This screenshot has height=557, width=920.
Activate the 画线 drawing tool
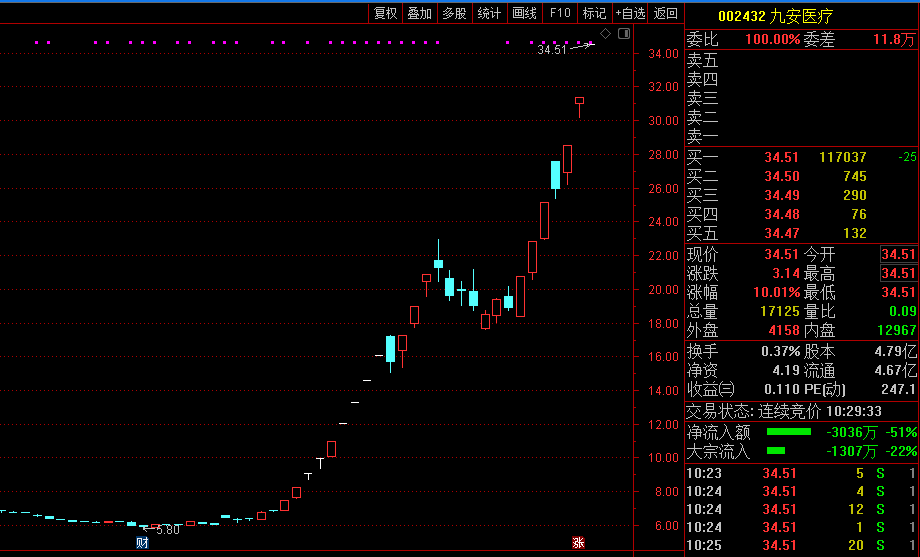[525, 13]
